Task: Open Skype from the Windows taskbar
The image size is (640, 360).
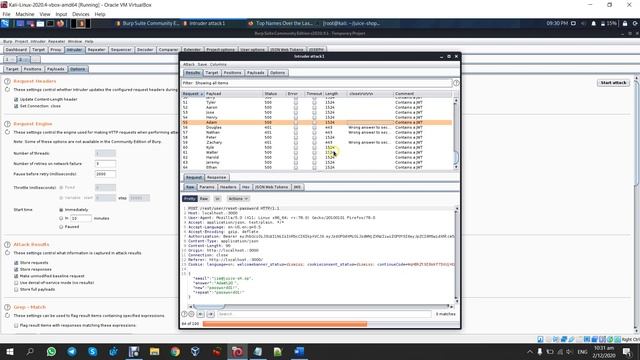Action: click(x=93, y=351)
